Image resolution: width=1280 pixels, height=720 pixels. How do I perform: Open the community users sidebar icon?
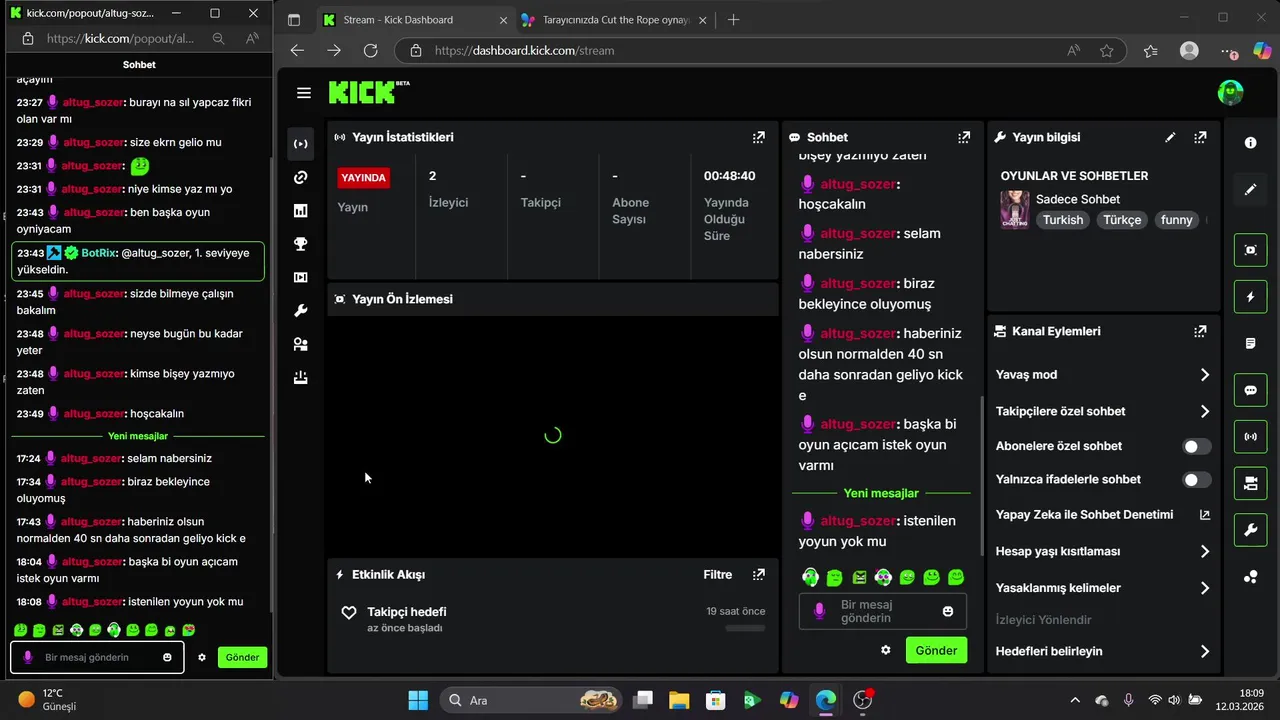(300, 344)
